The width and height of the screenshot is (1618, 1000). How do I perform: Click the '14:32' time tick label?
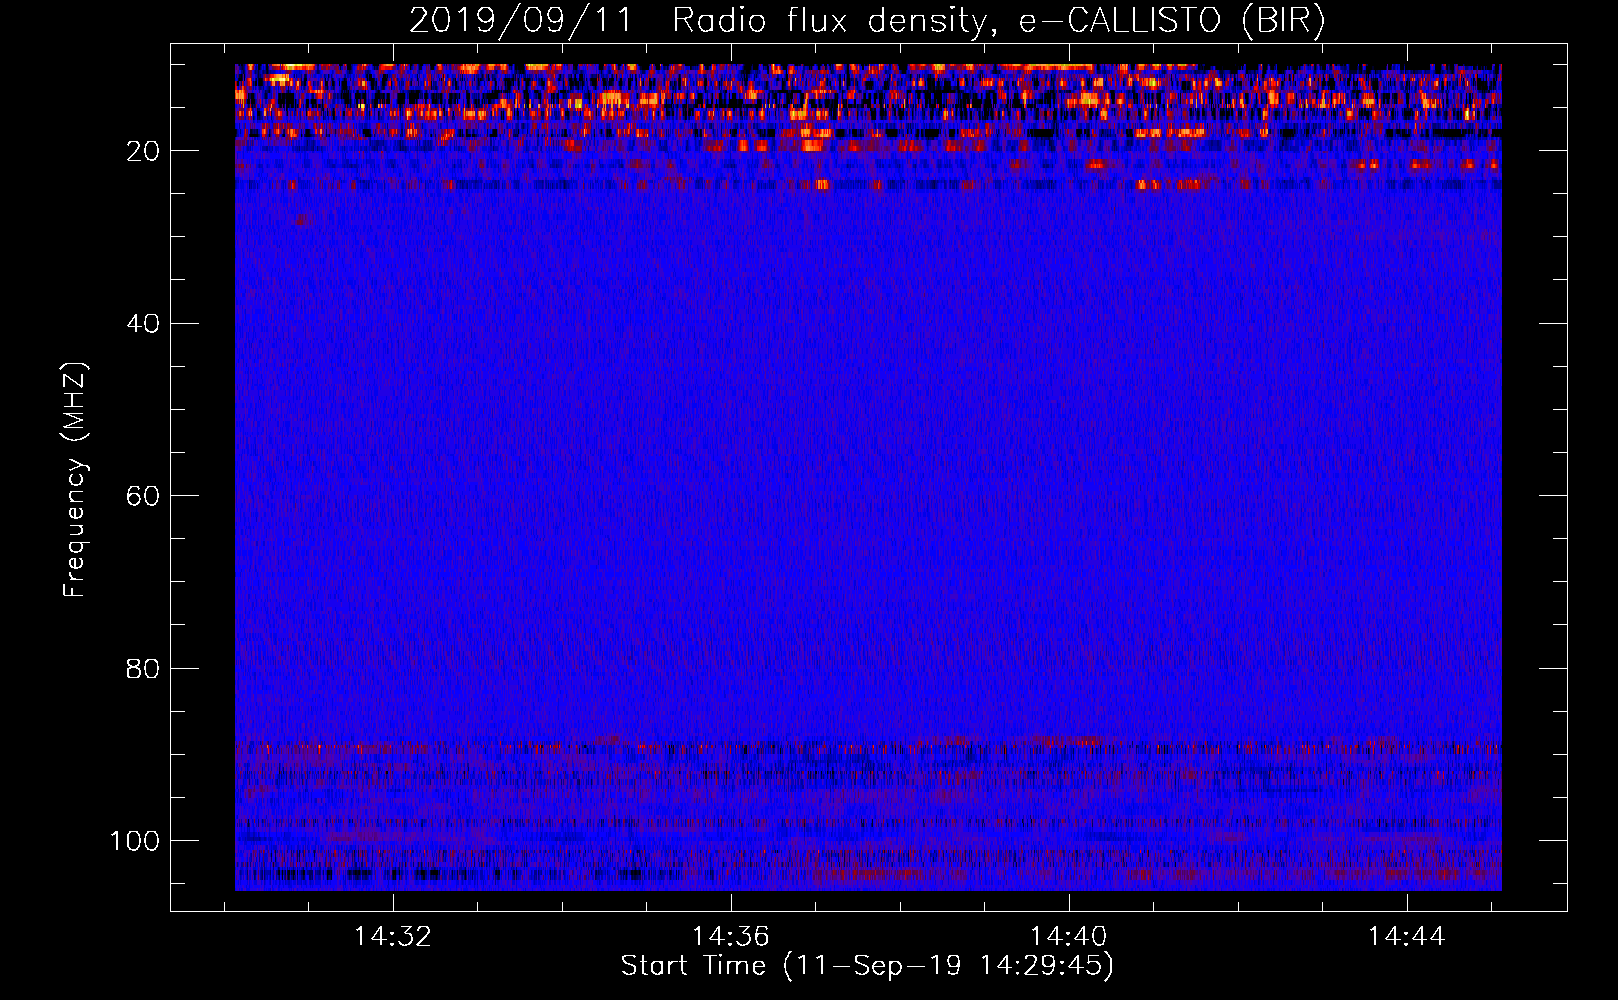click(393, 937)
